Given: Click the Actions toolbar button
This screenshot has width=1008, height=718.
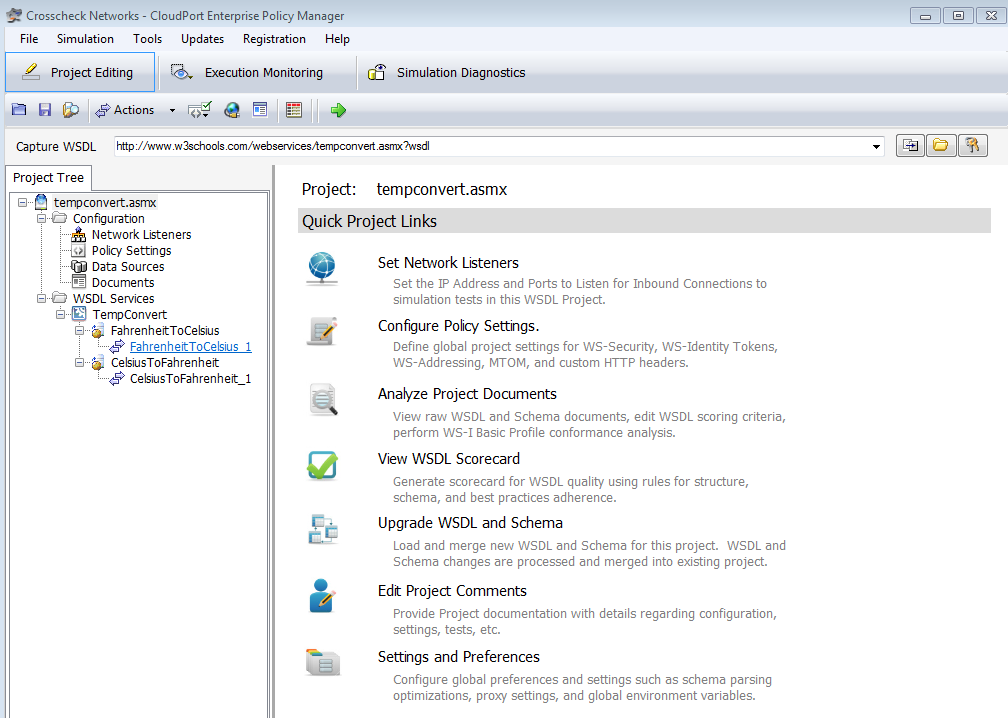Looking at the screenshot, I should (125, 110).
